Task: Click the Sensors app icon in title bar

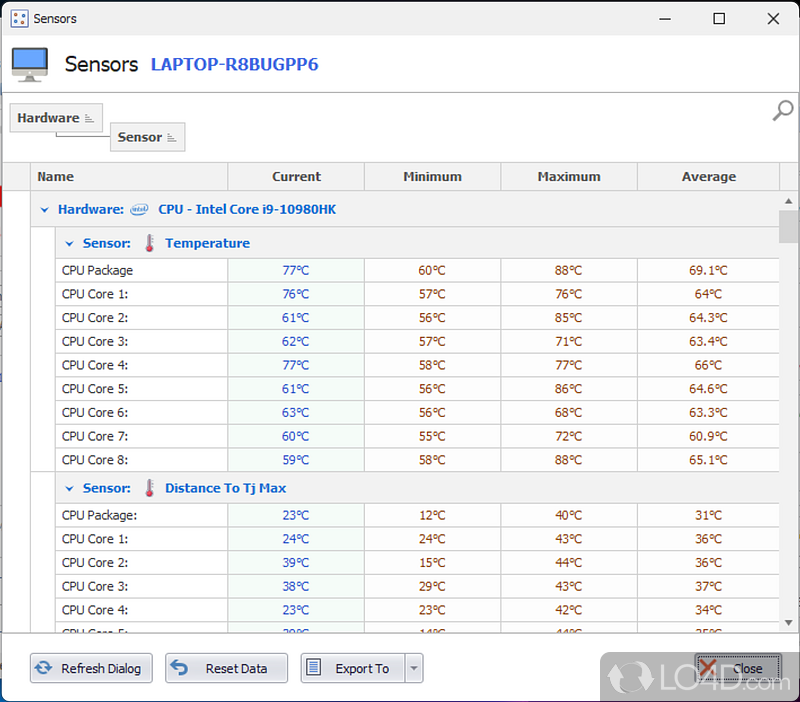Action: (x=19, y=18)
